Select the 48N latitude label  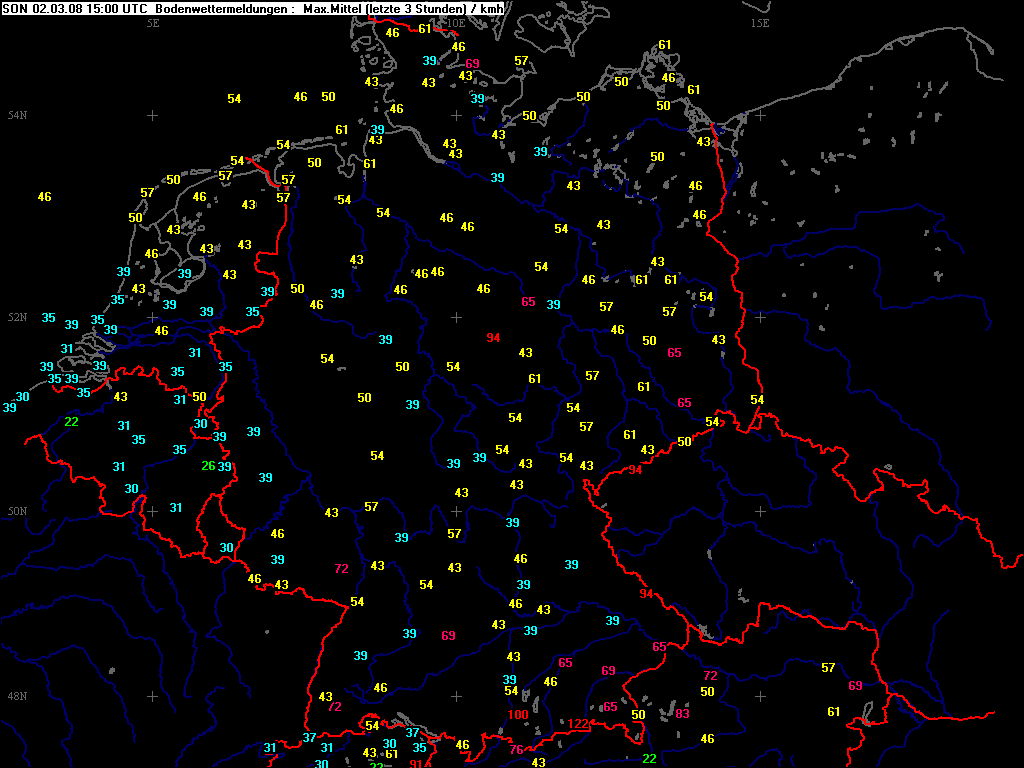(17, 696)
